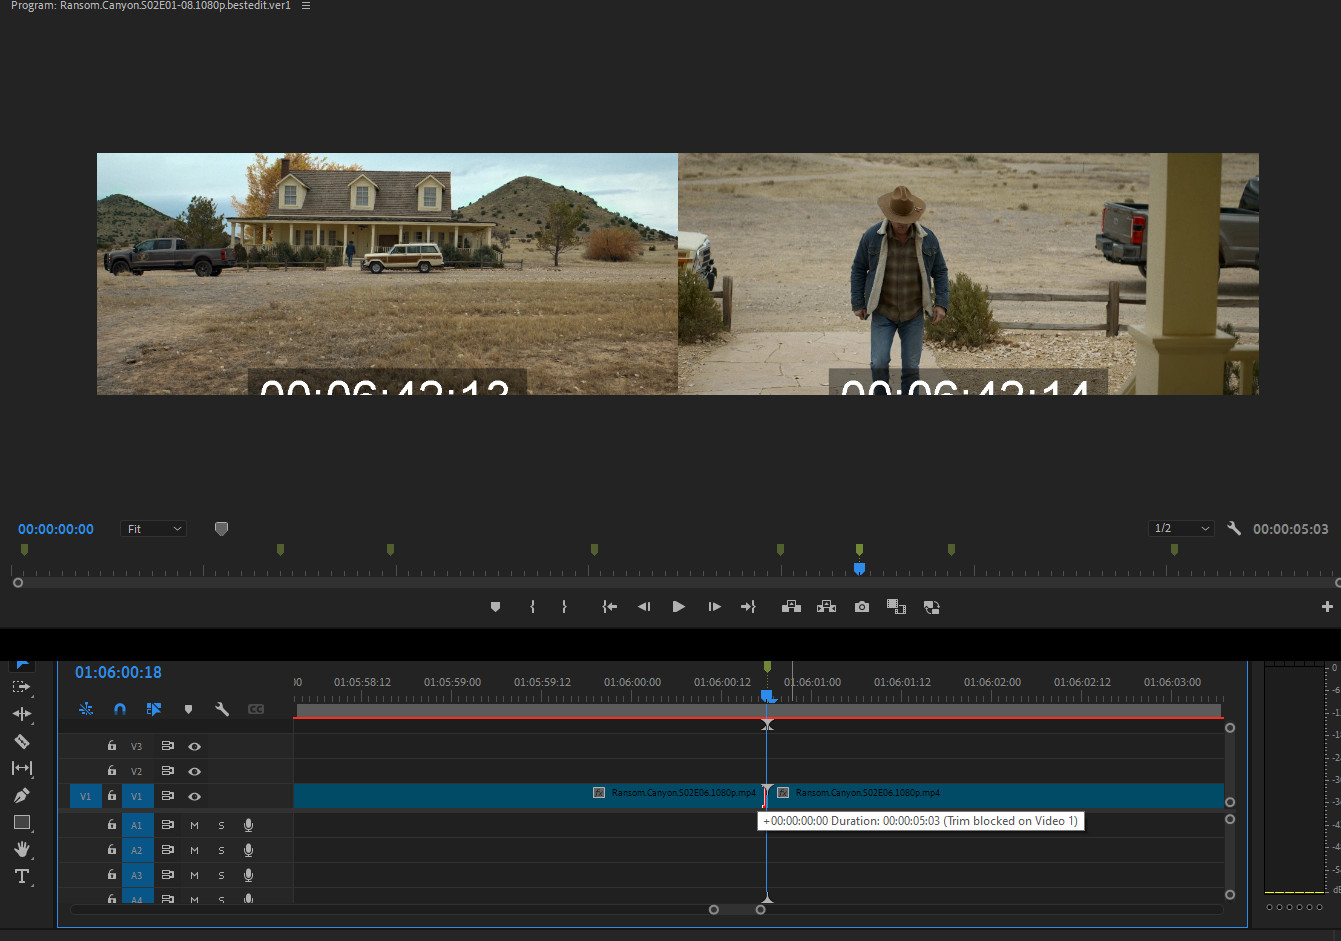Select the Type tool
The height and width of the screenshot is (941, 1341).
pyautogui.click(x=21, y=876)
